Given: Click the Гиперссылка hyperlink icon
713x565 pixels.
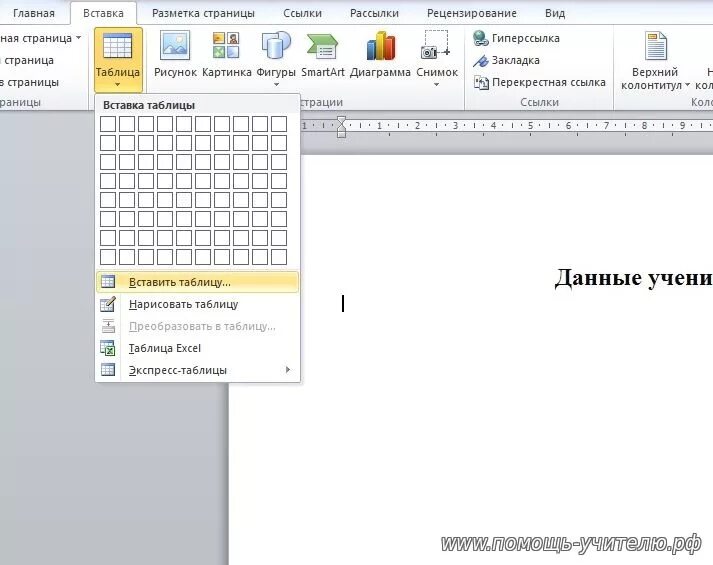Looking at the screenshot, I should [480, 38].
